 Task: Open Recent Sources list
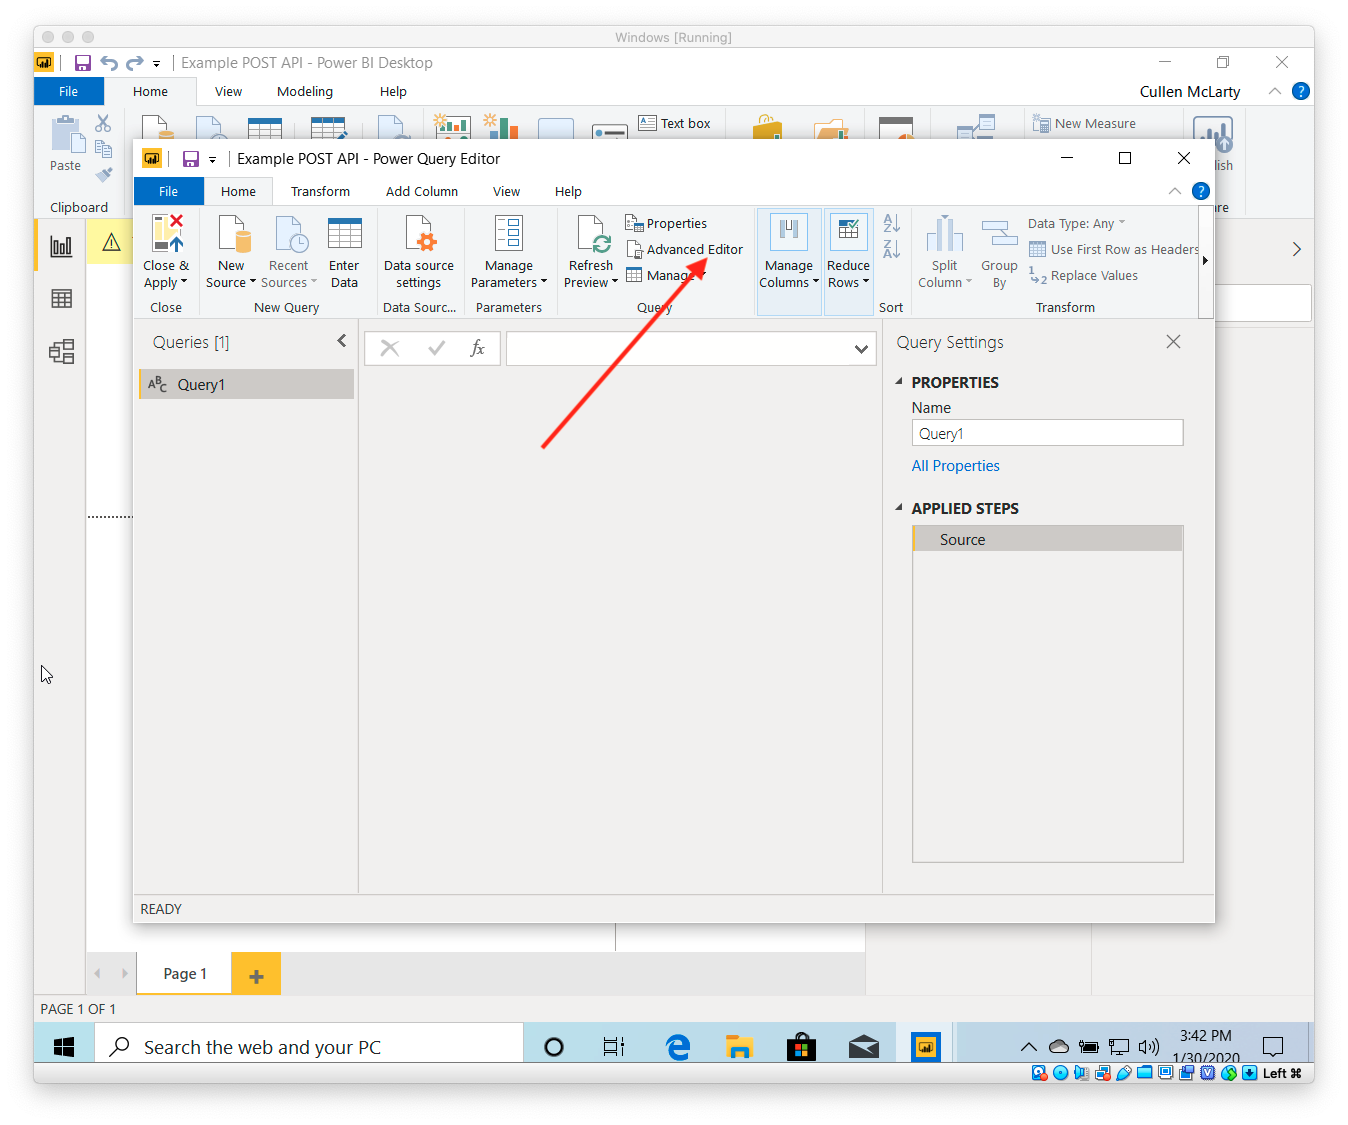(289, 252)
